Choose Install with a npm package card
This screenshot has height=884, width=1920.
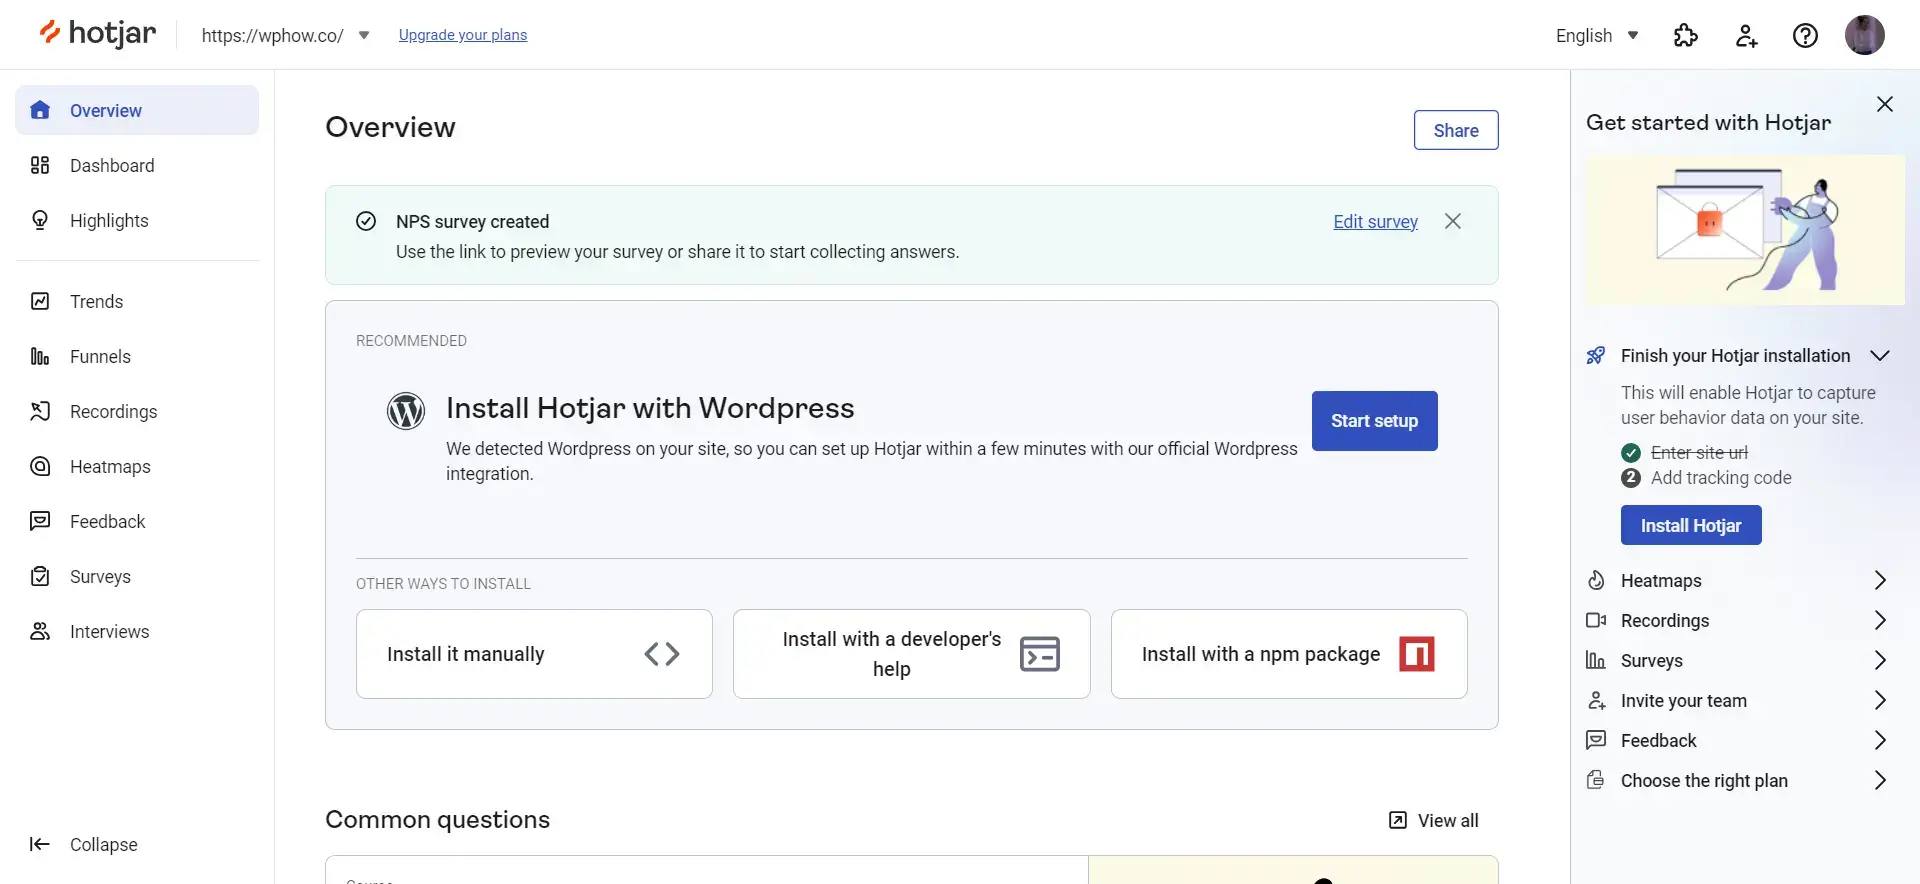(1289, 654)
